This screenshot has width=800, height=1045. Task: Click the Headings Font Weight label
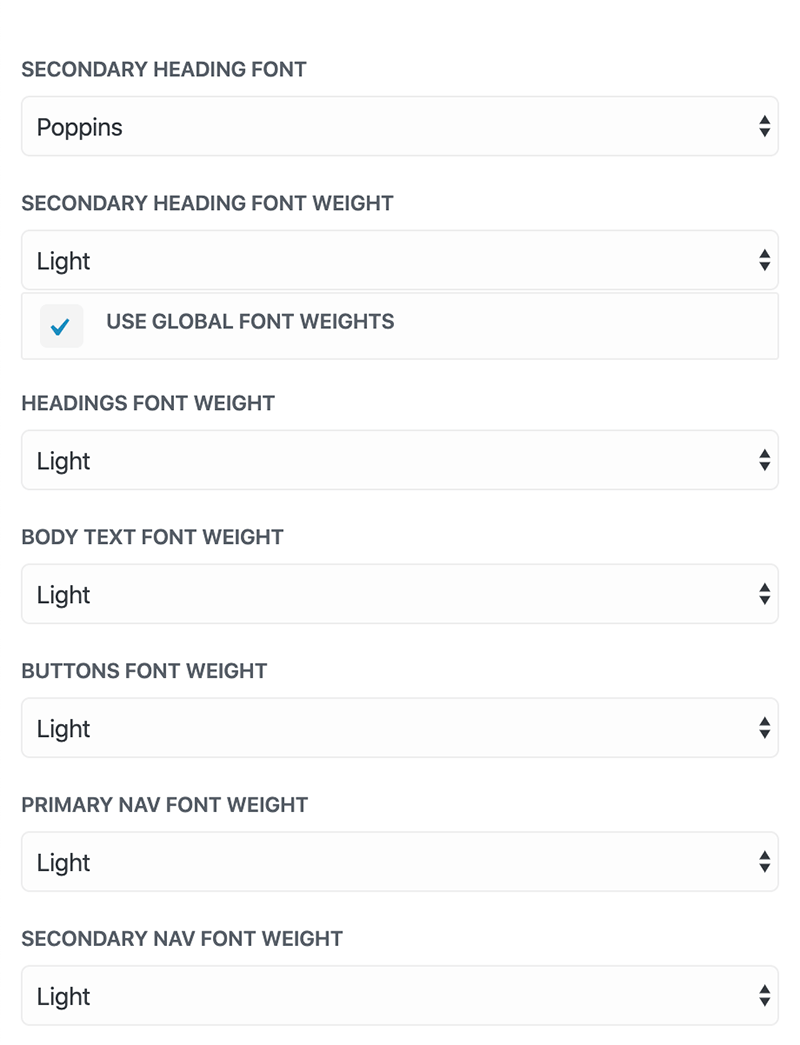(x=148, y=403)
